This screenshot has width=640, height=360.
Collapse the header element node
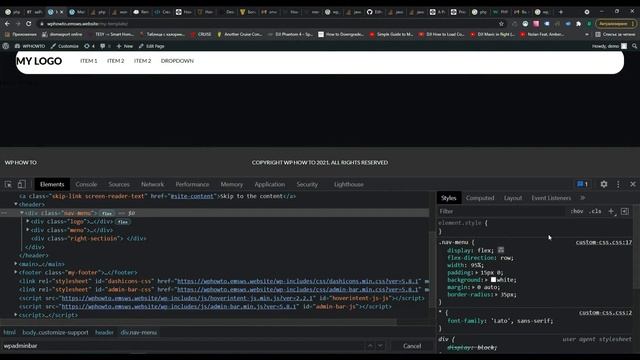tap(16, 204)
